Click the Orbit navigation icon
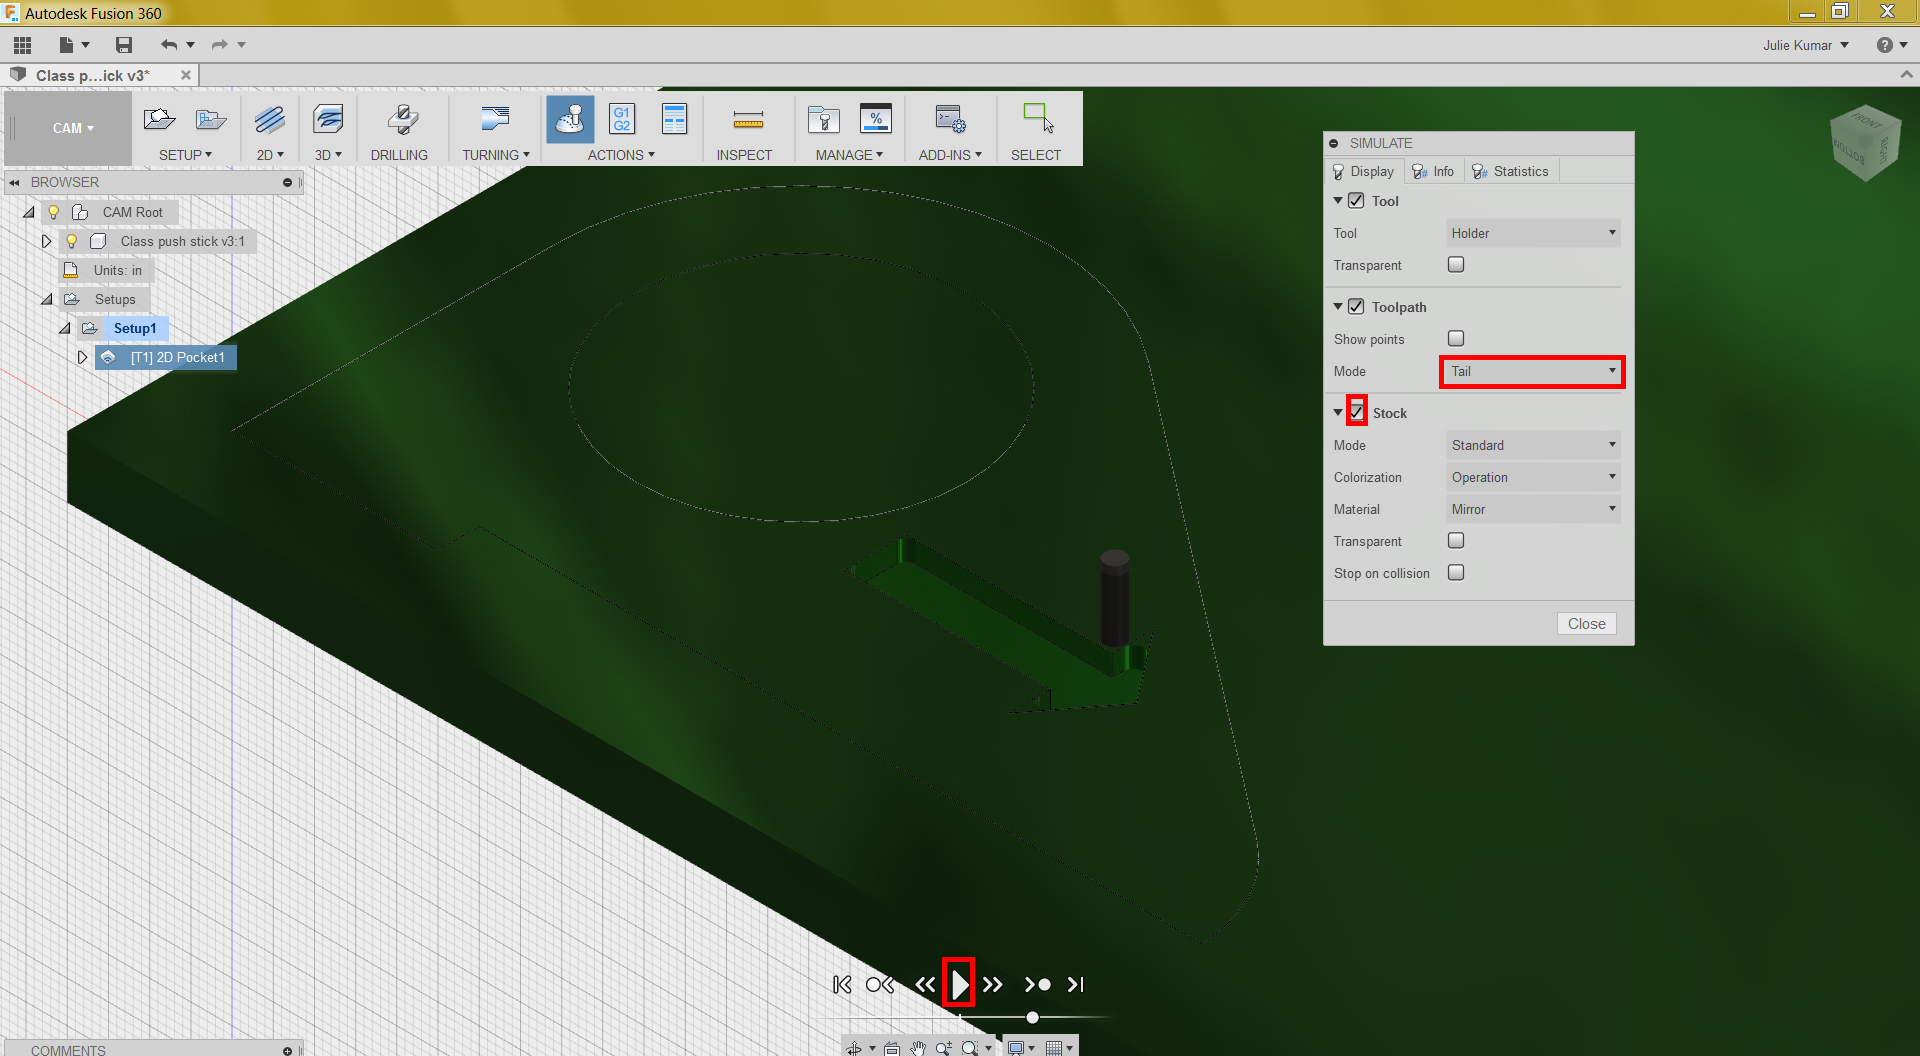The image size is (1920, 1056). tap(854, 1048)
